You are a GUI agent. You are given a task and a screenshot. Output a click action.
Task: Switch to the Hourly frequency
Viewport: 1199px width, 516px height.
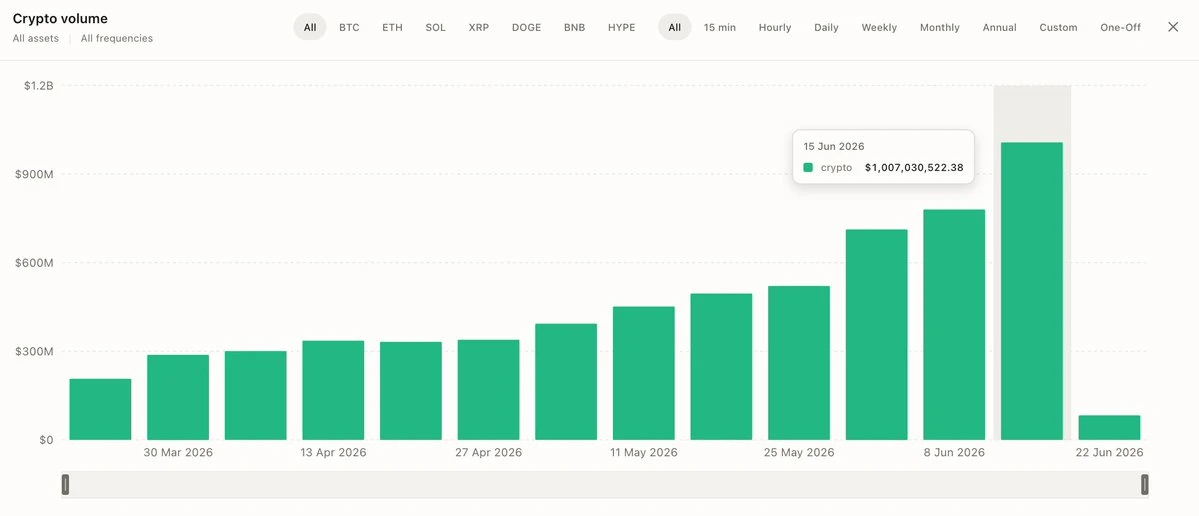(x=775, y=27)
